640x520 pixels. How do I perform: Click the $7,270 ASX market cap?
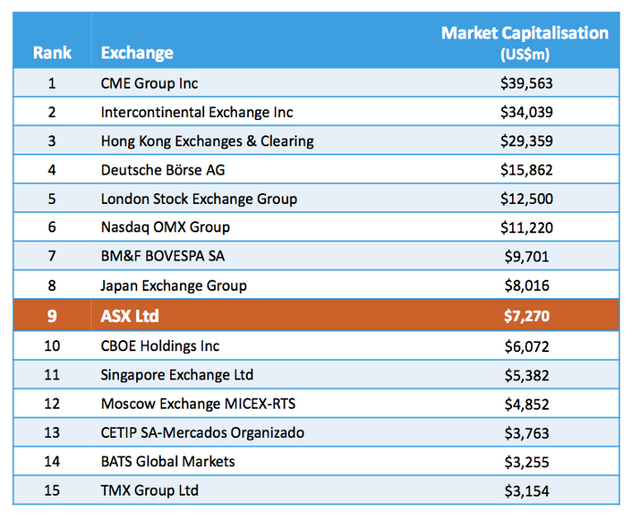click(525, 316)
